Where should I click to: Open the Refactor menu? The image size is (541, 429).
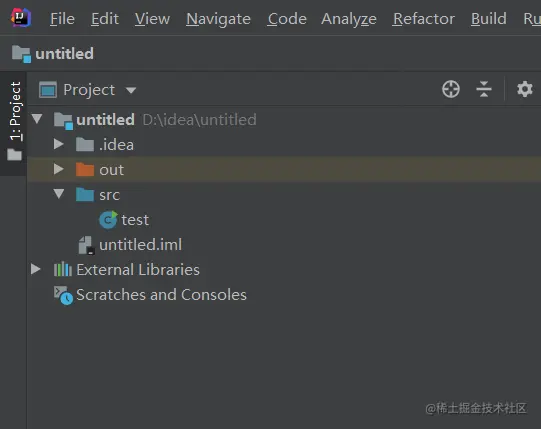tap(423, 18)
